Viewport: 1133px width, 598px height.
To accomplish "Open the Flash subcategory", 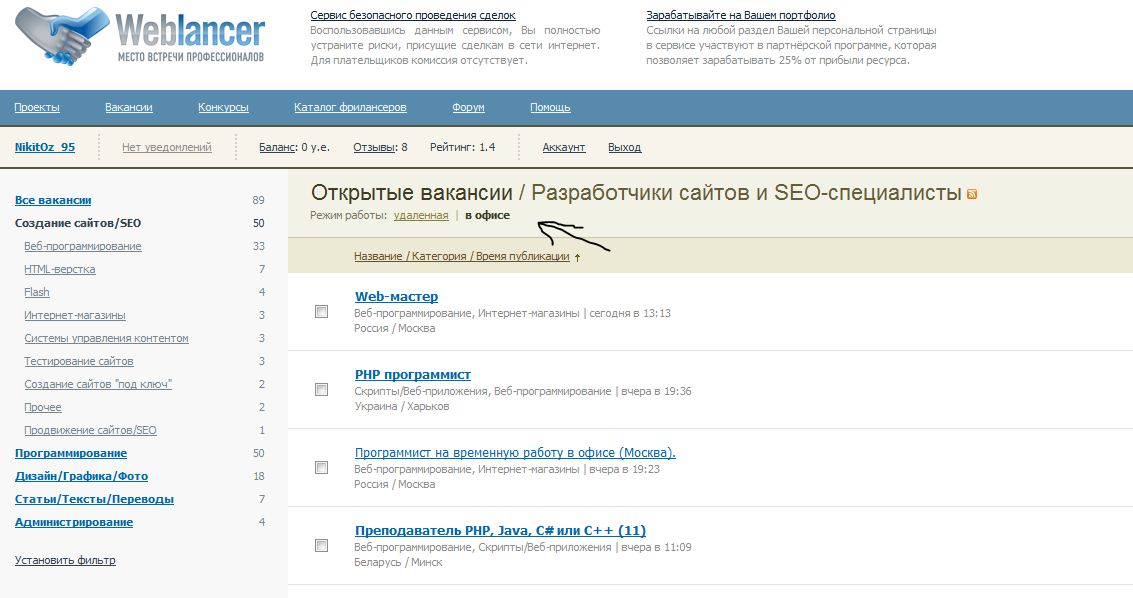I will click(x=37, y=292).
